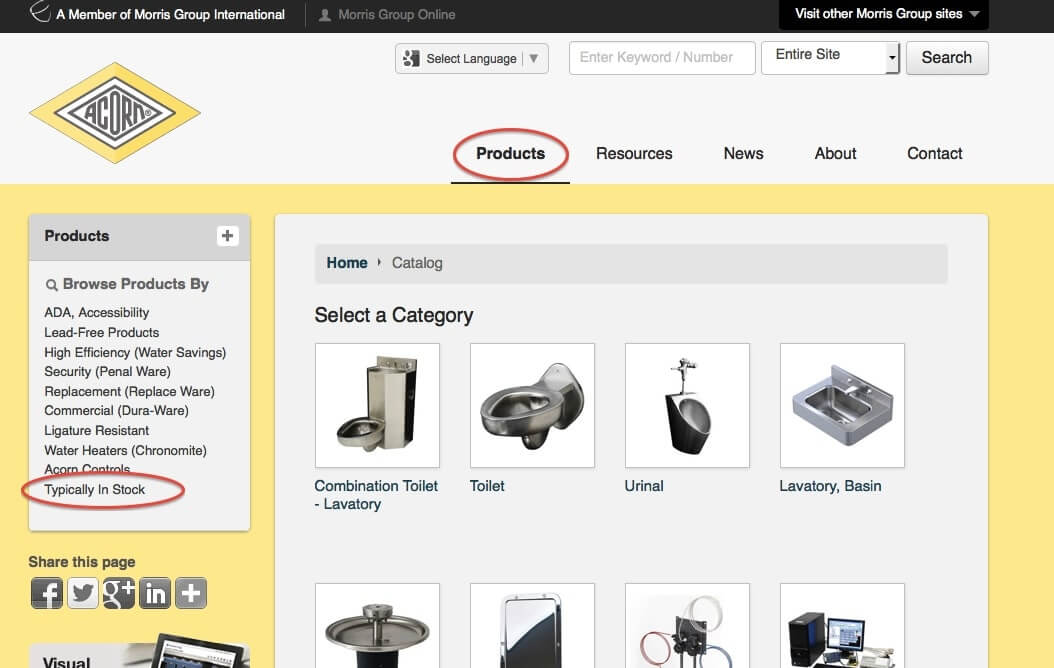
Task: Browse Ligature Resistant products
Action: pos(97,430)
